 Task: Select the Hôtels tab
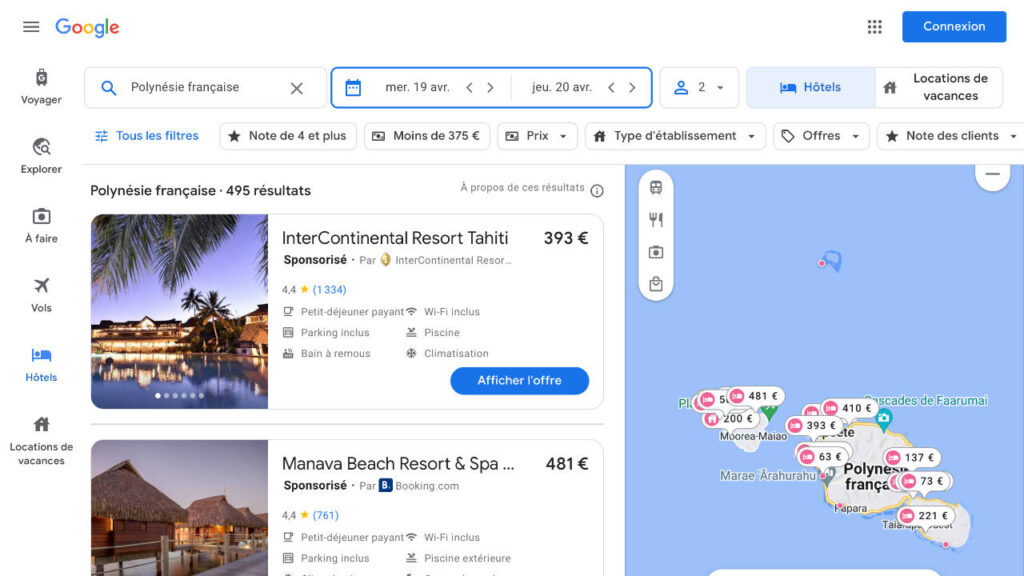(x=810, y=88)
